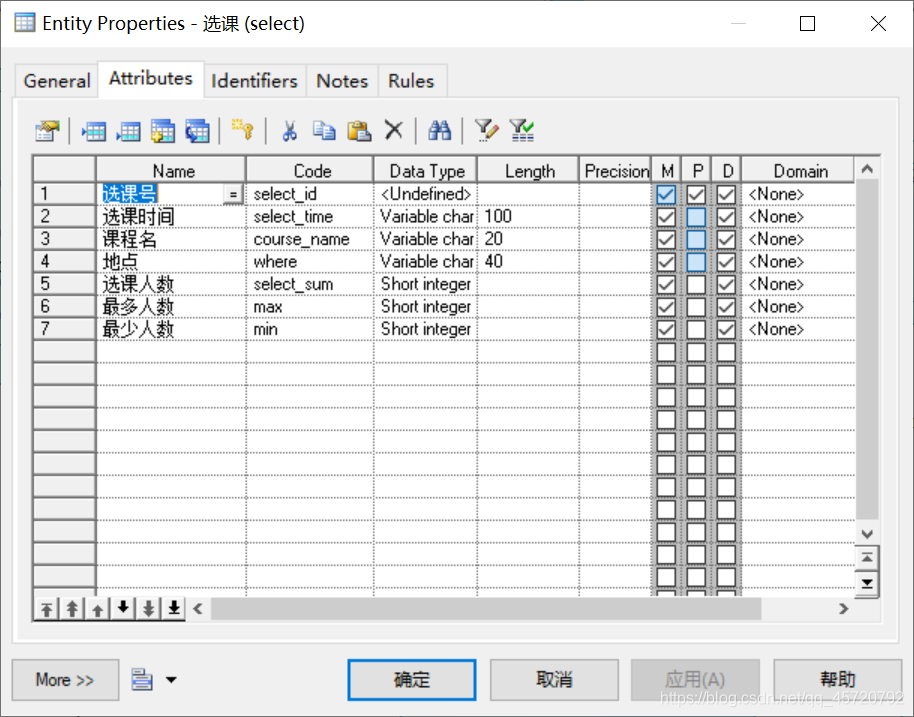
Task: Switch to the Identifiers tab
Action: pos(254,80)
